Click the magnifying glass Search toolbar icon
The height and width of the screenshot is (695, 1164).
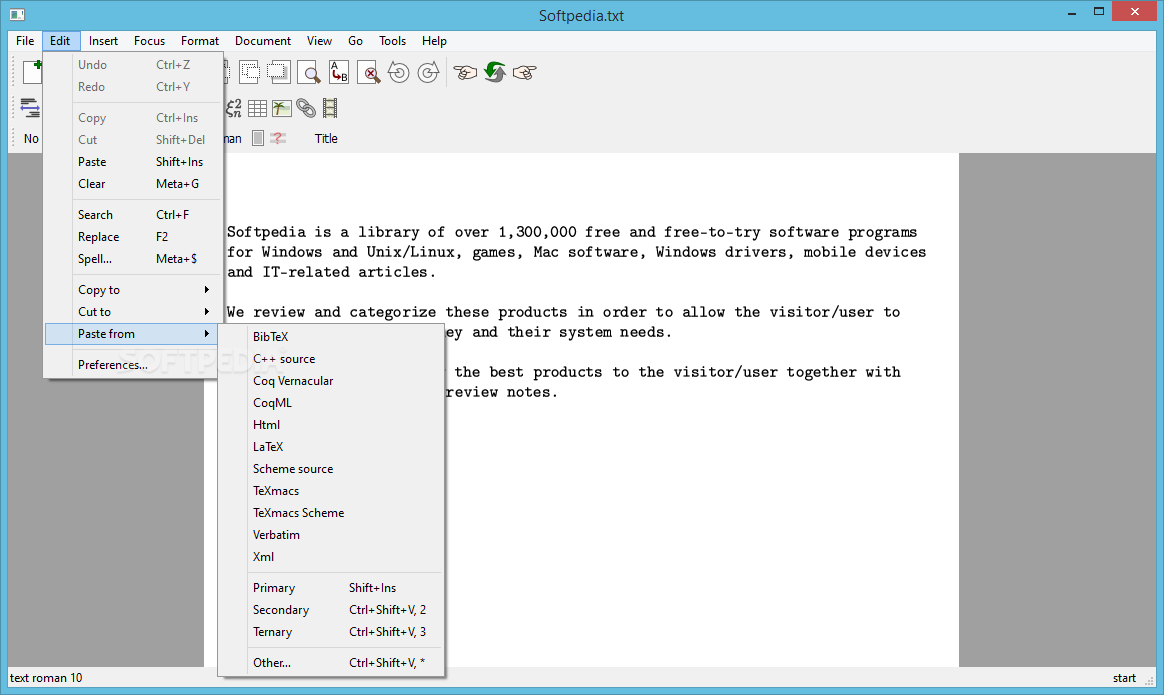click(x=309, y=72)
